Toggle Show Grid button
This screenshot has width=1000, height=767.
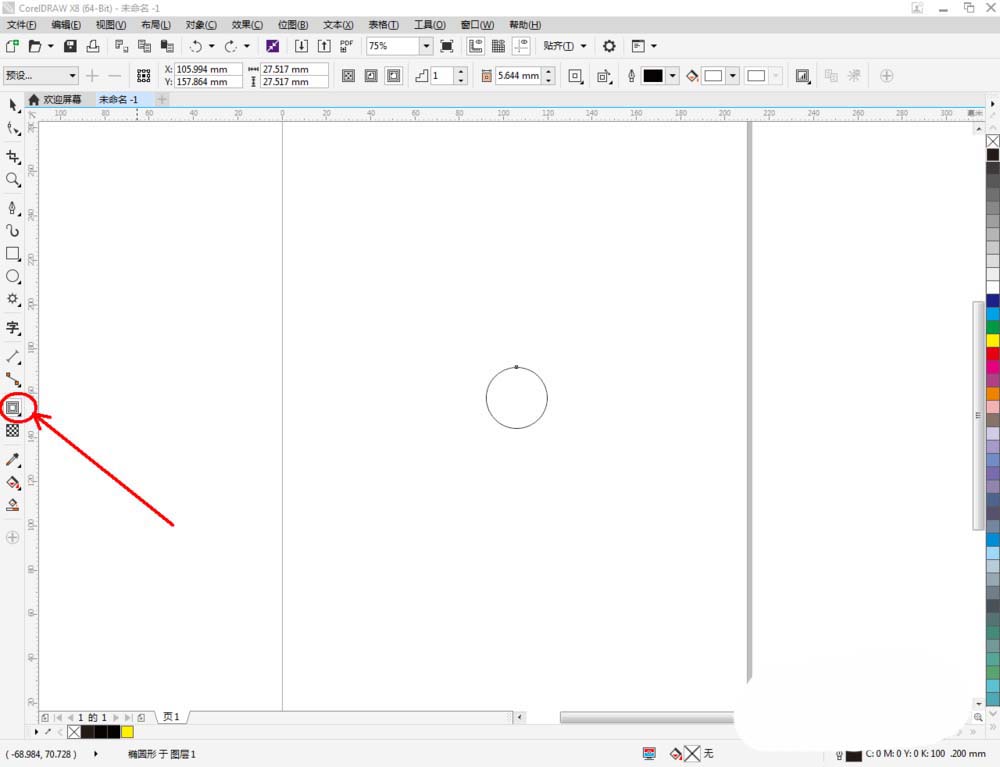pyautogui.click(x=498, y=46)
